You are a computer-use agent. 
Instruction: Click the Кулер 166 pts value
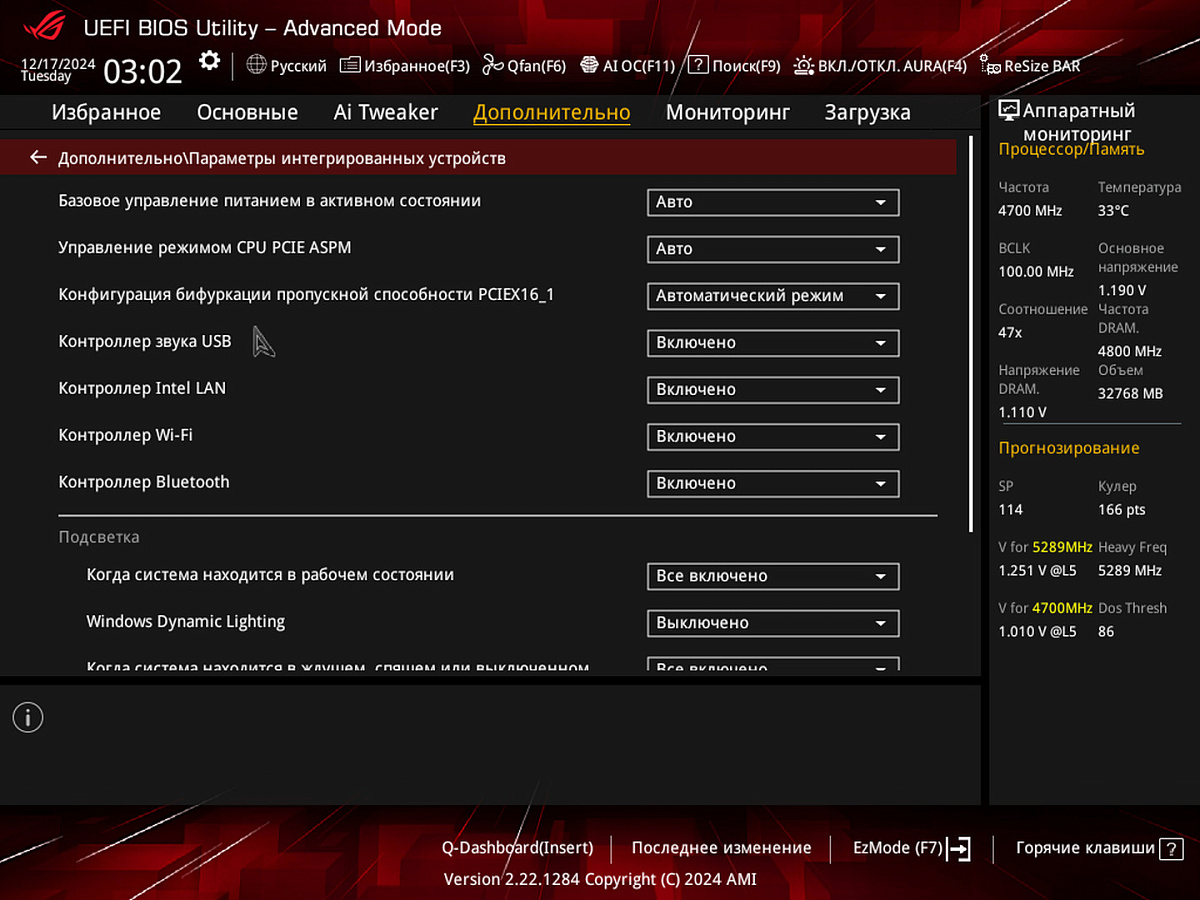click(x=1121, y=510)
